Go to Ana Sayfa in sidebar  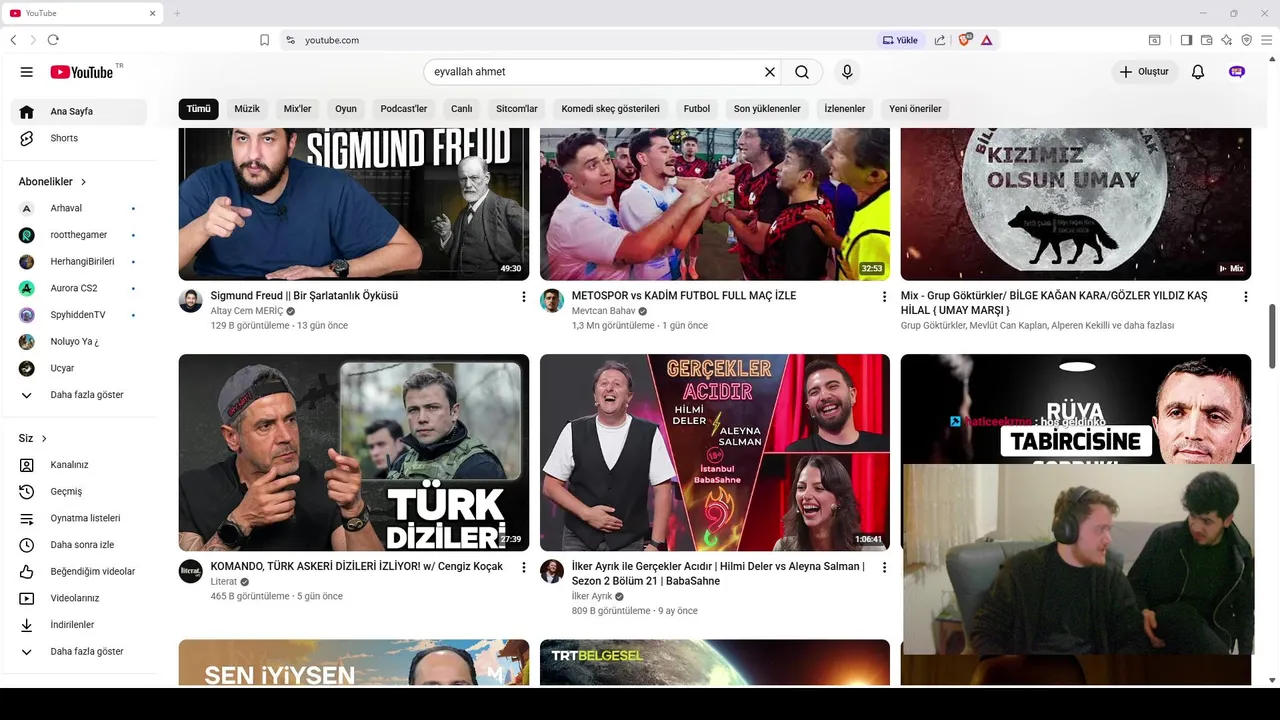coord(79,112)
